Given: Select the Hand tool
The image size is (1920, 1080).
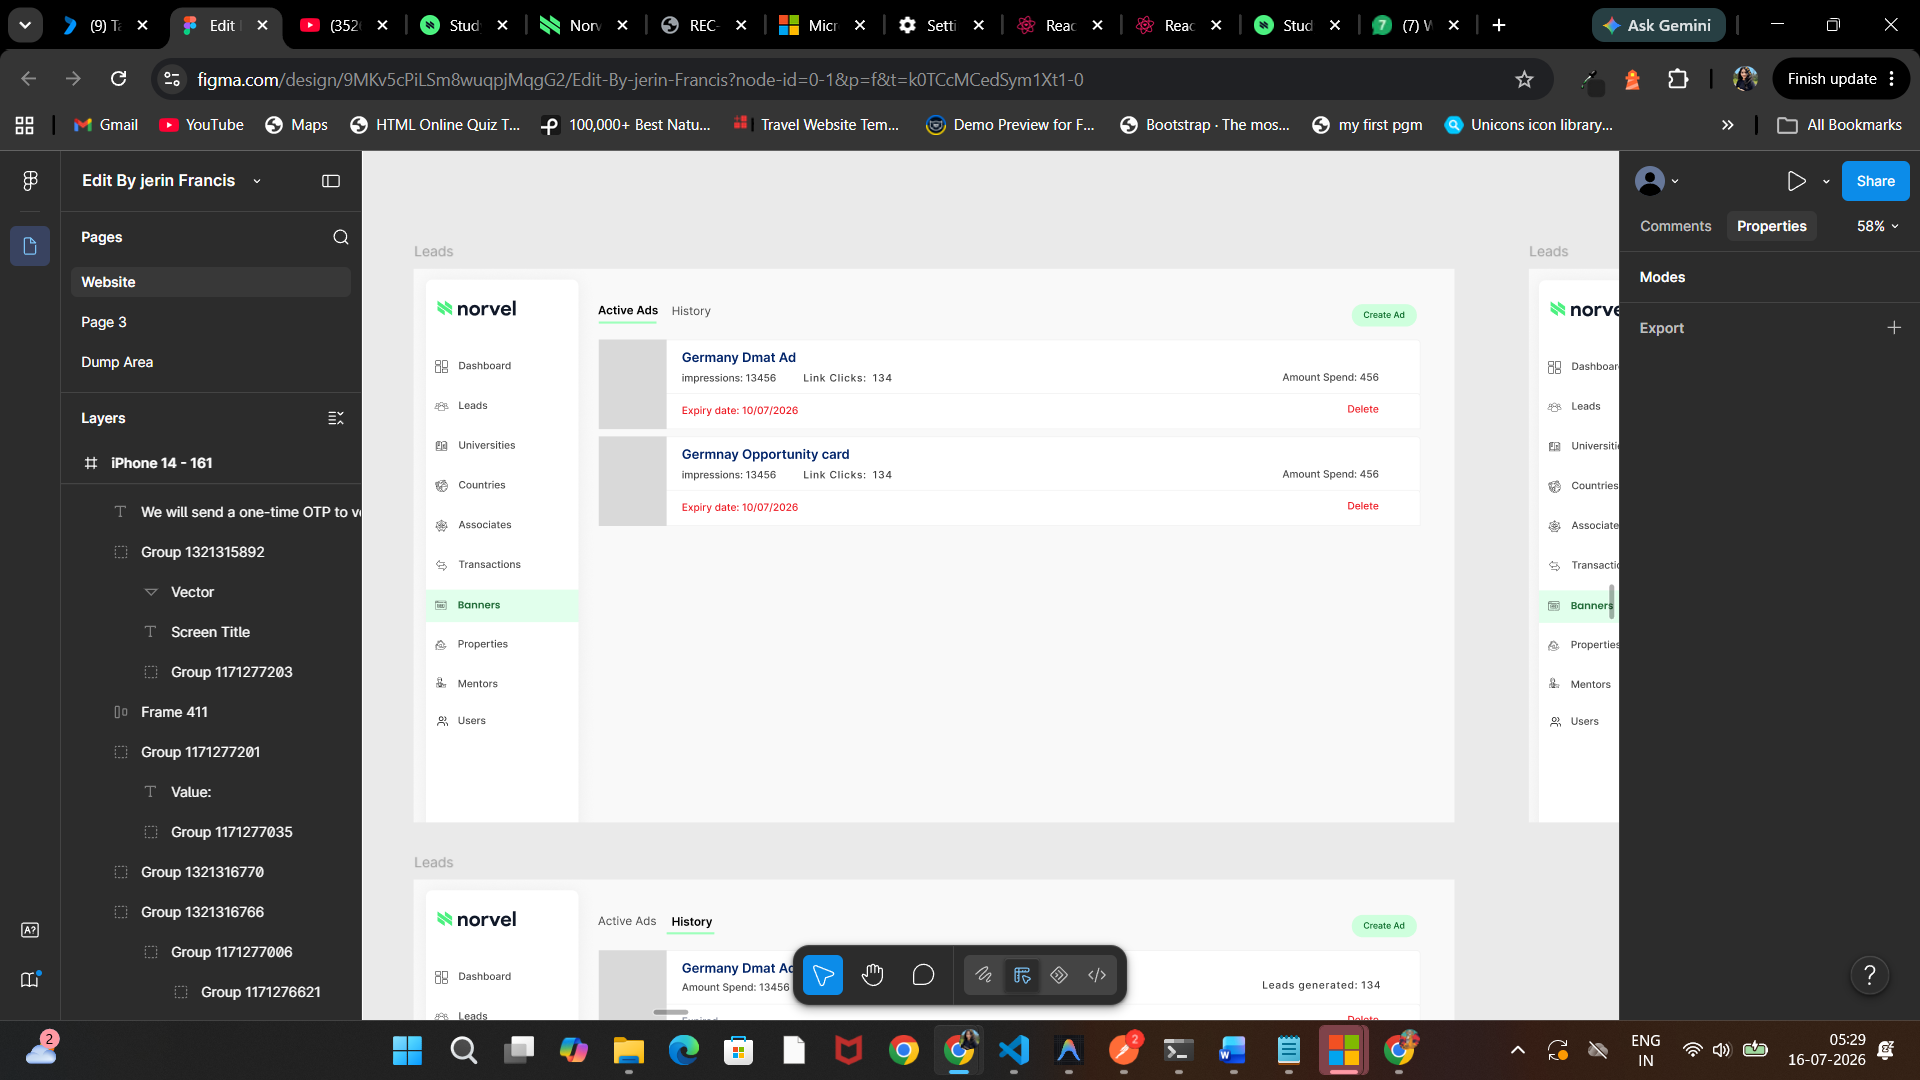Looking at the screenshot, I should pos(873,975).
